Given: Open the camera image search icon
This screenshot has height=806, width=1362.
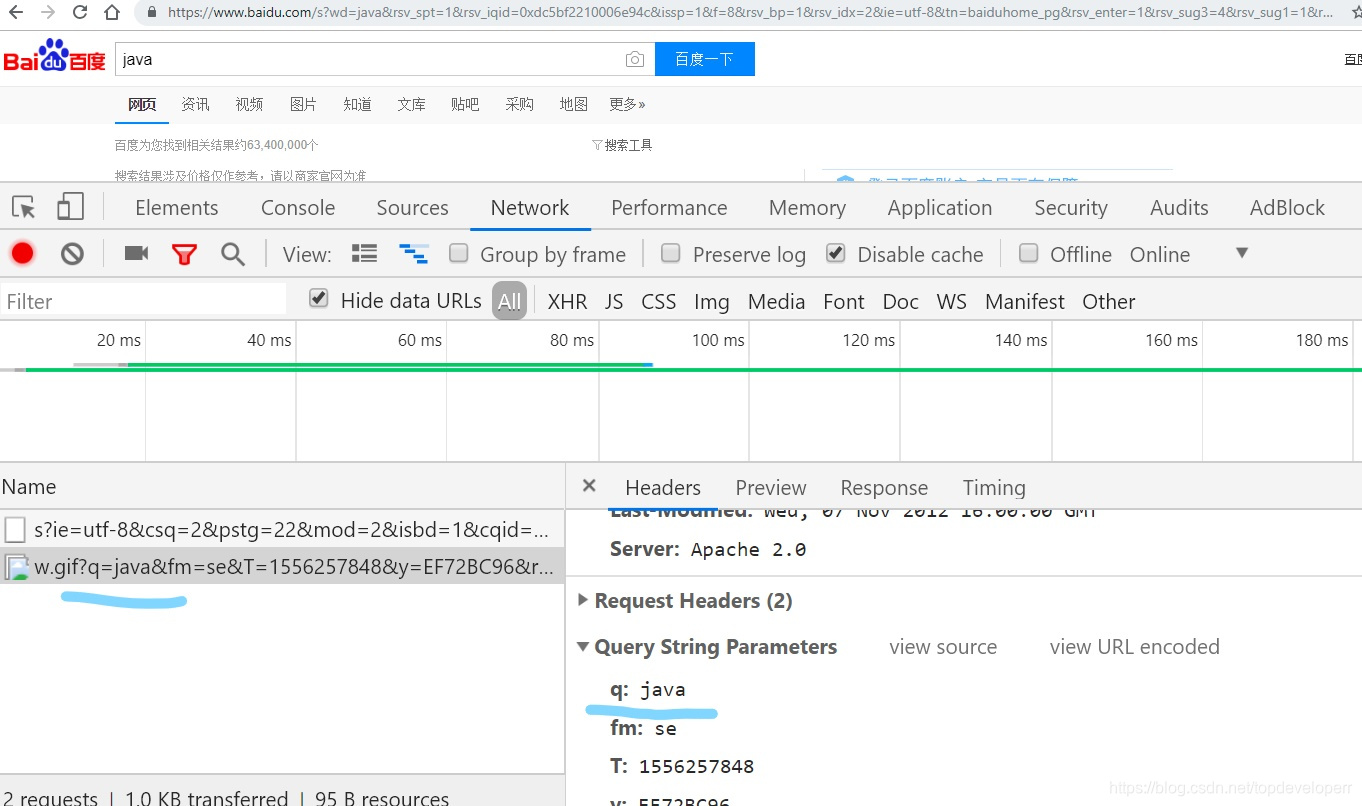Looking at the screenshot, I should (635, 59).
